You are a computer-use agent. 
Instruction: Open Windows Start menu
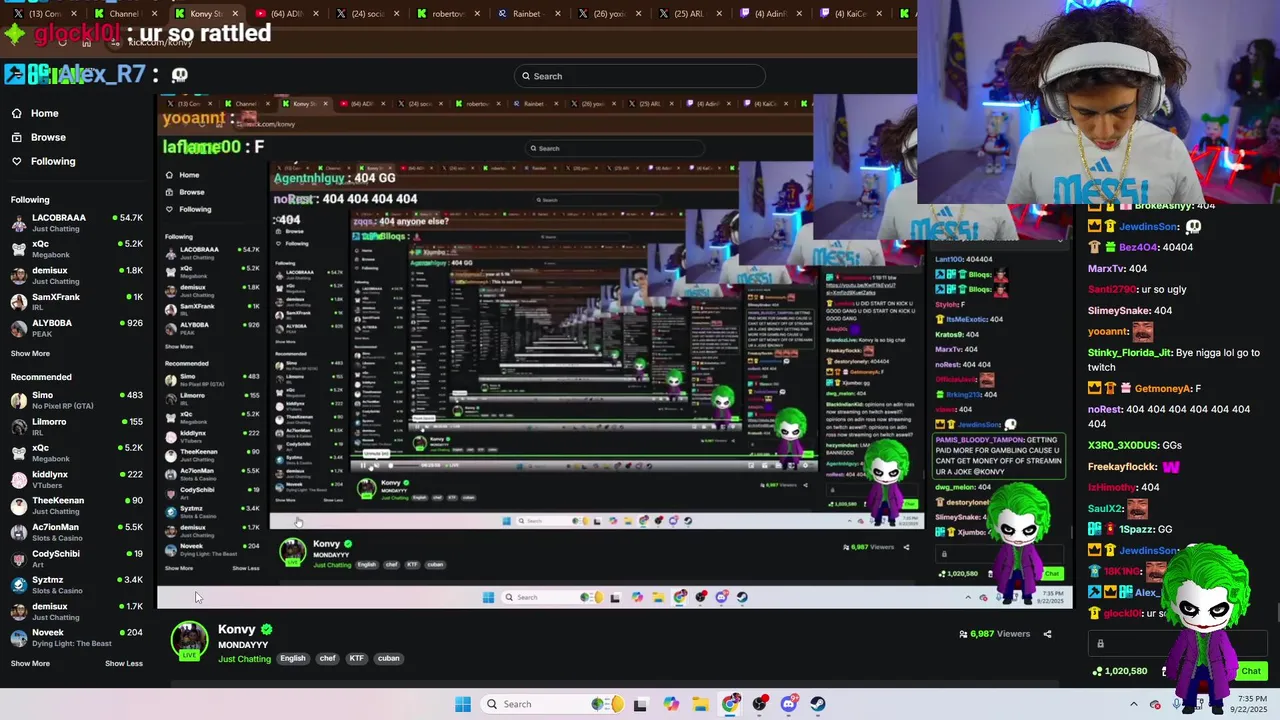click(463, 704)
